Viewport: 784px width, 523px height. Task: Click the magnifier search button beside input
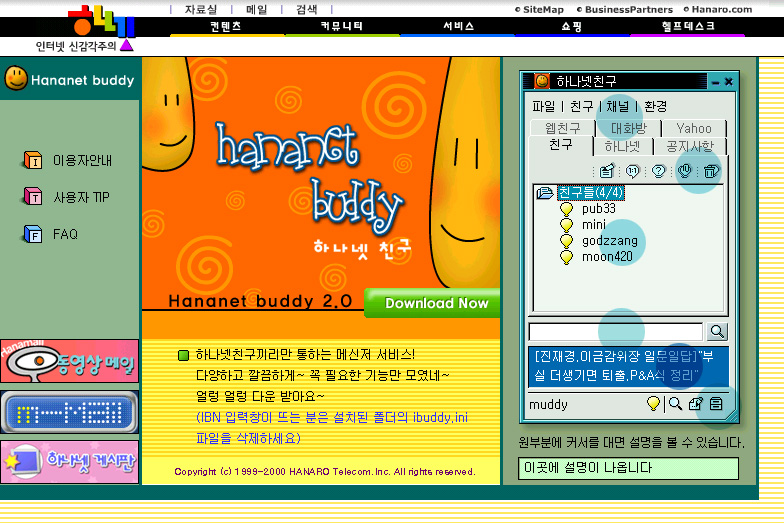pyautogui.click(x=716, y=331)
